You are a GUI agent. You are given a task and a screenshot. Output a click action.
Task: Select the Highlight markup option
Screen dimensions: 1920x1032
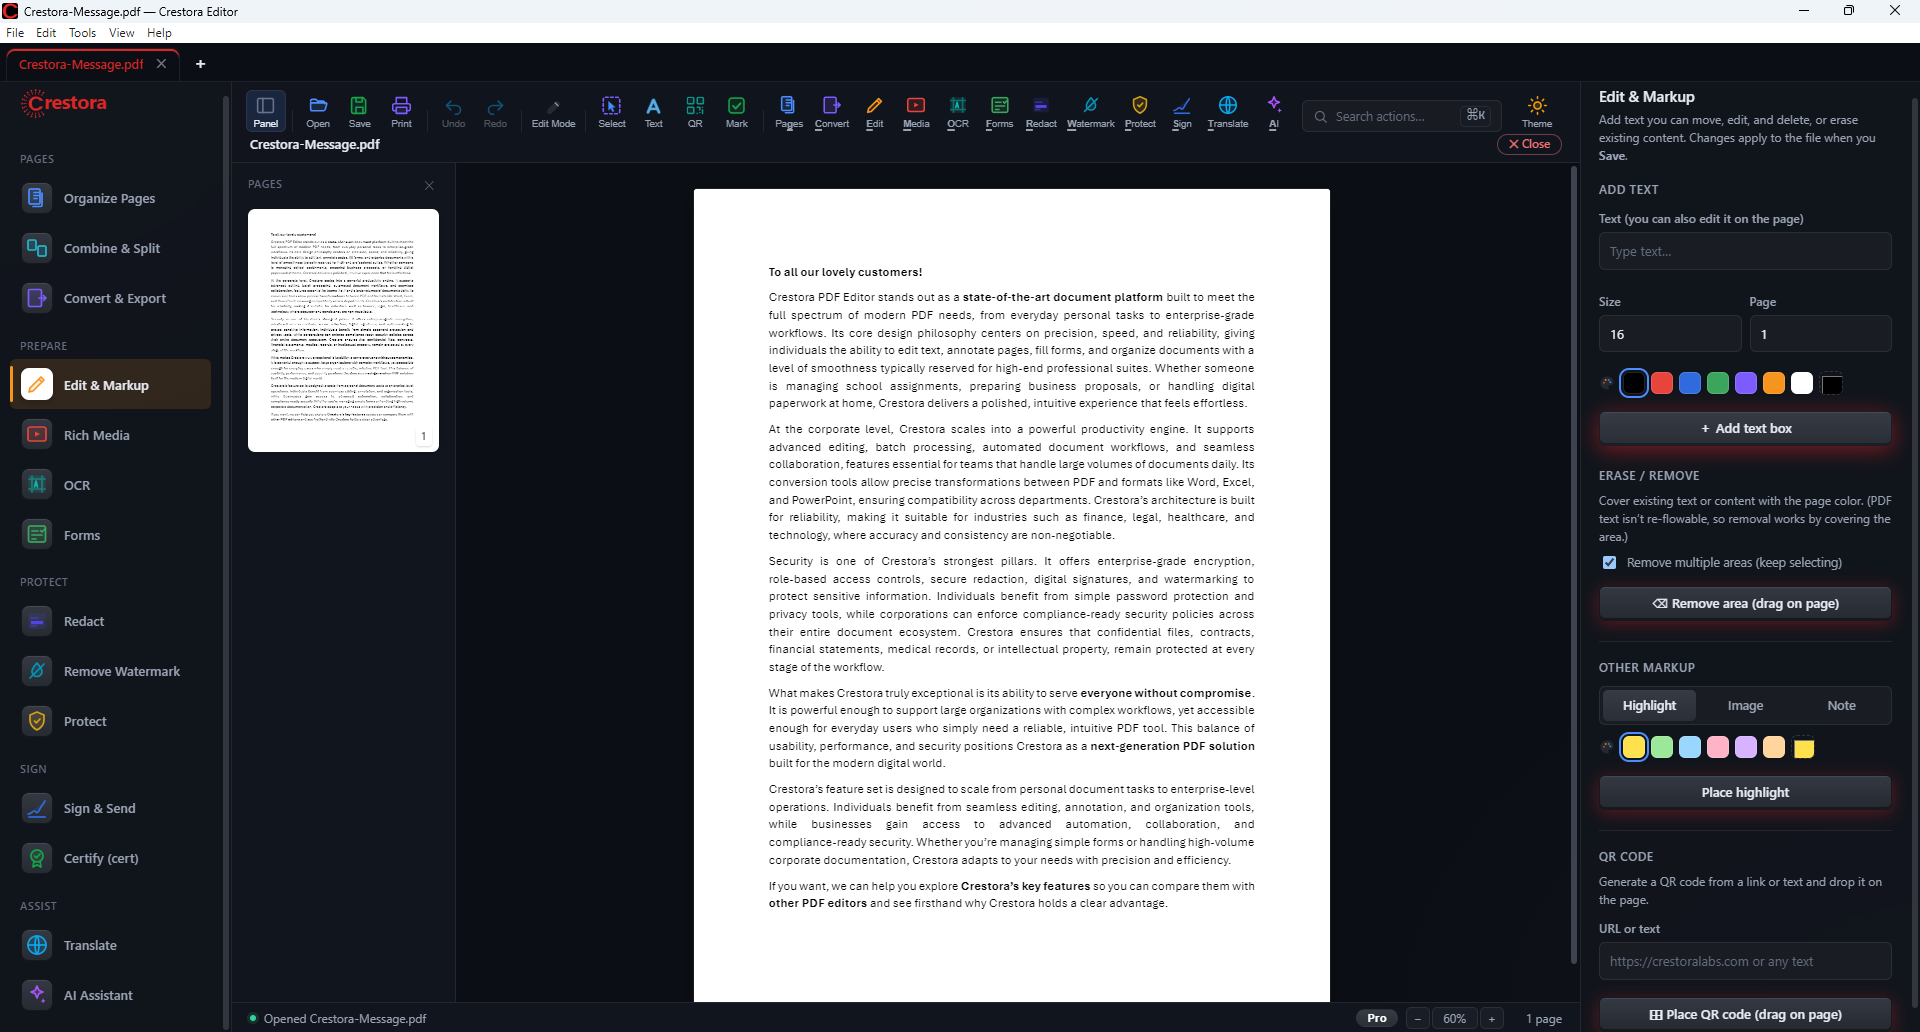coord(1649,705)
